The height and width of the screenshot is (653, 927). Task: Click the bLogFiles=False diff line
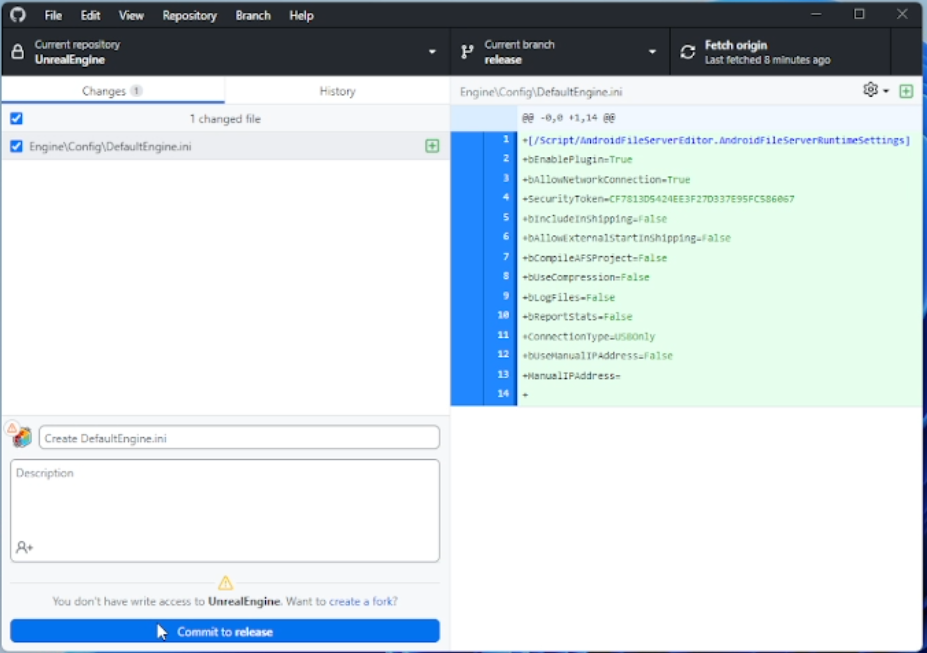point(719,297)
